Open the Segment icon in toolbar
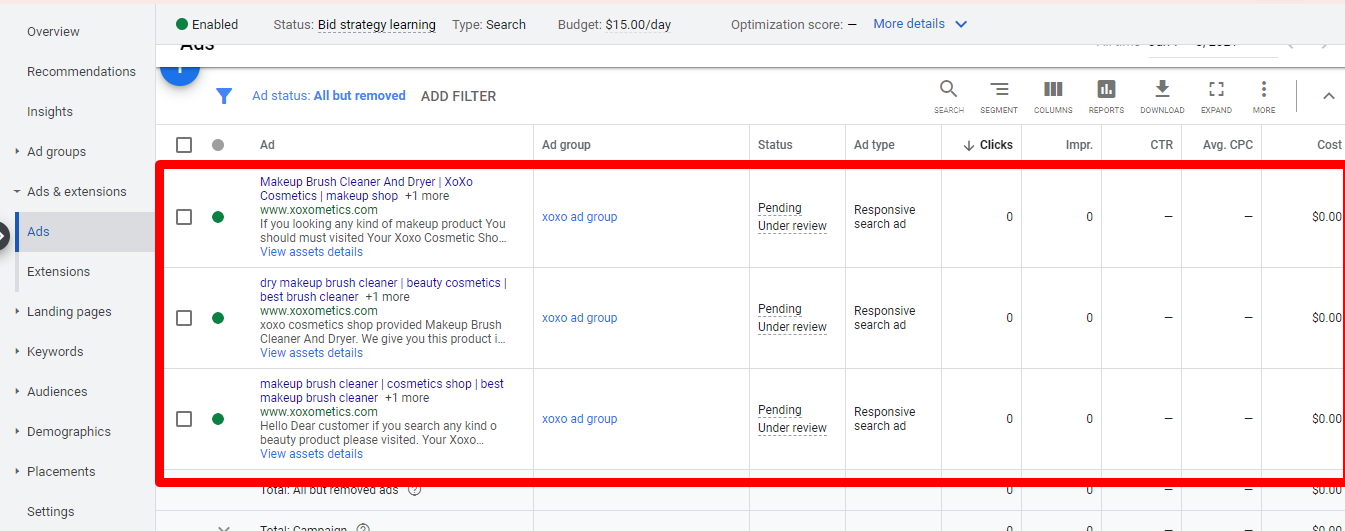 click(998, 91)
